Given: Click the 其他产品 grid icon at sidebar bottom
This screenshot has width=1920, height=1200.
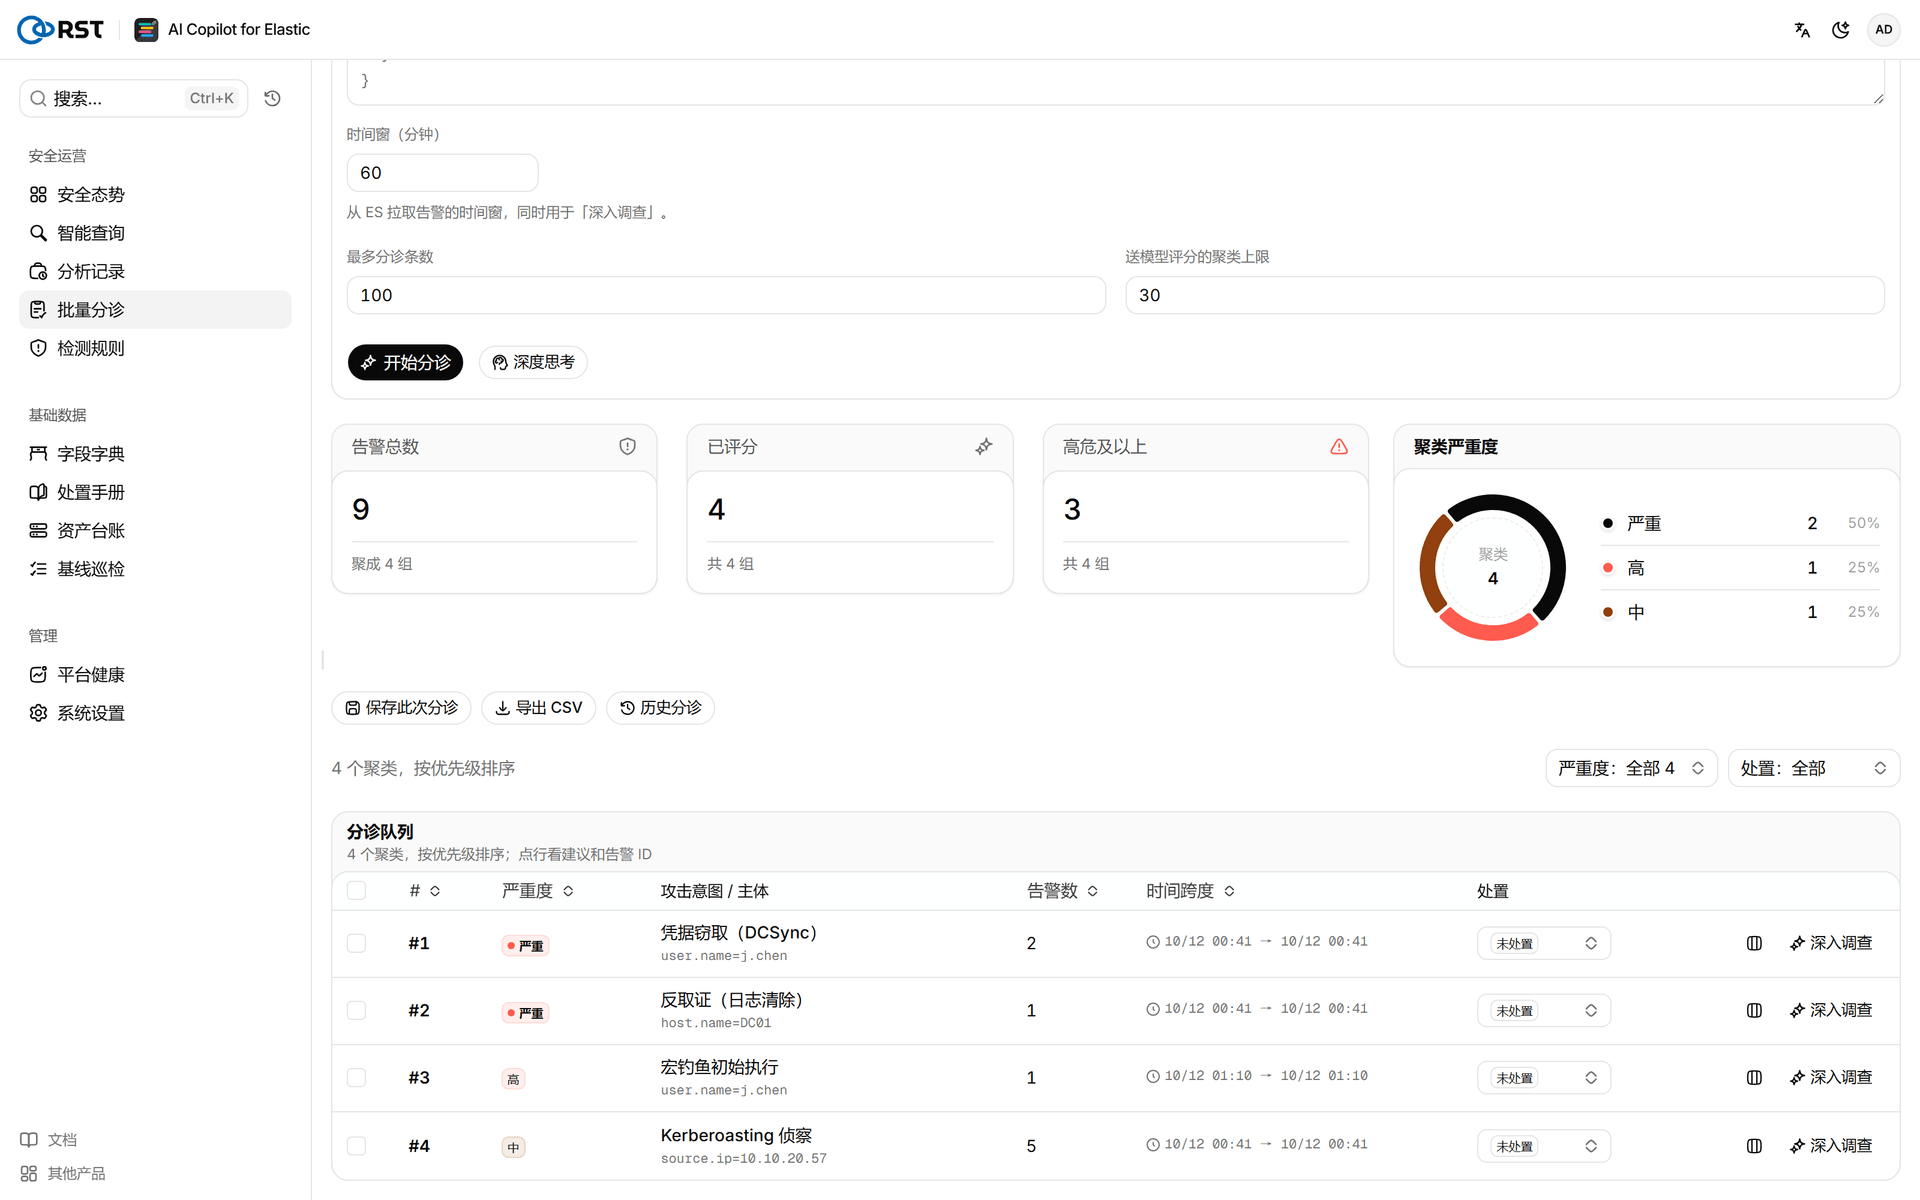Looking at the screenshot, I should click(29, 1174).
